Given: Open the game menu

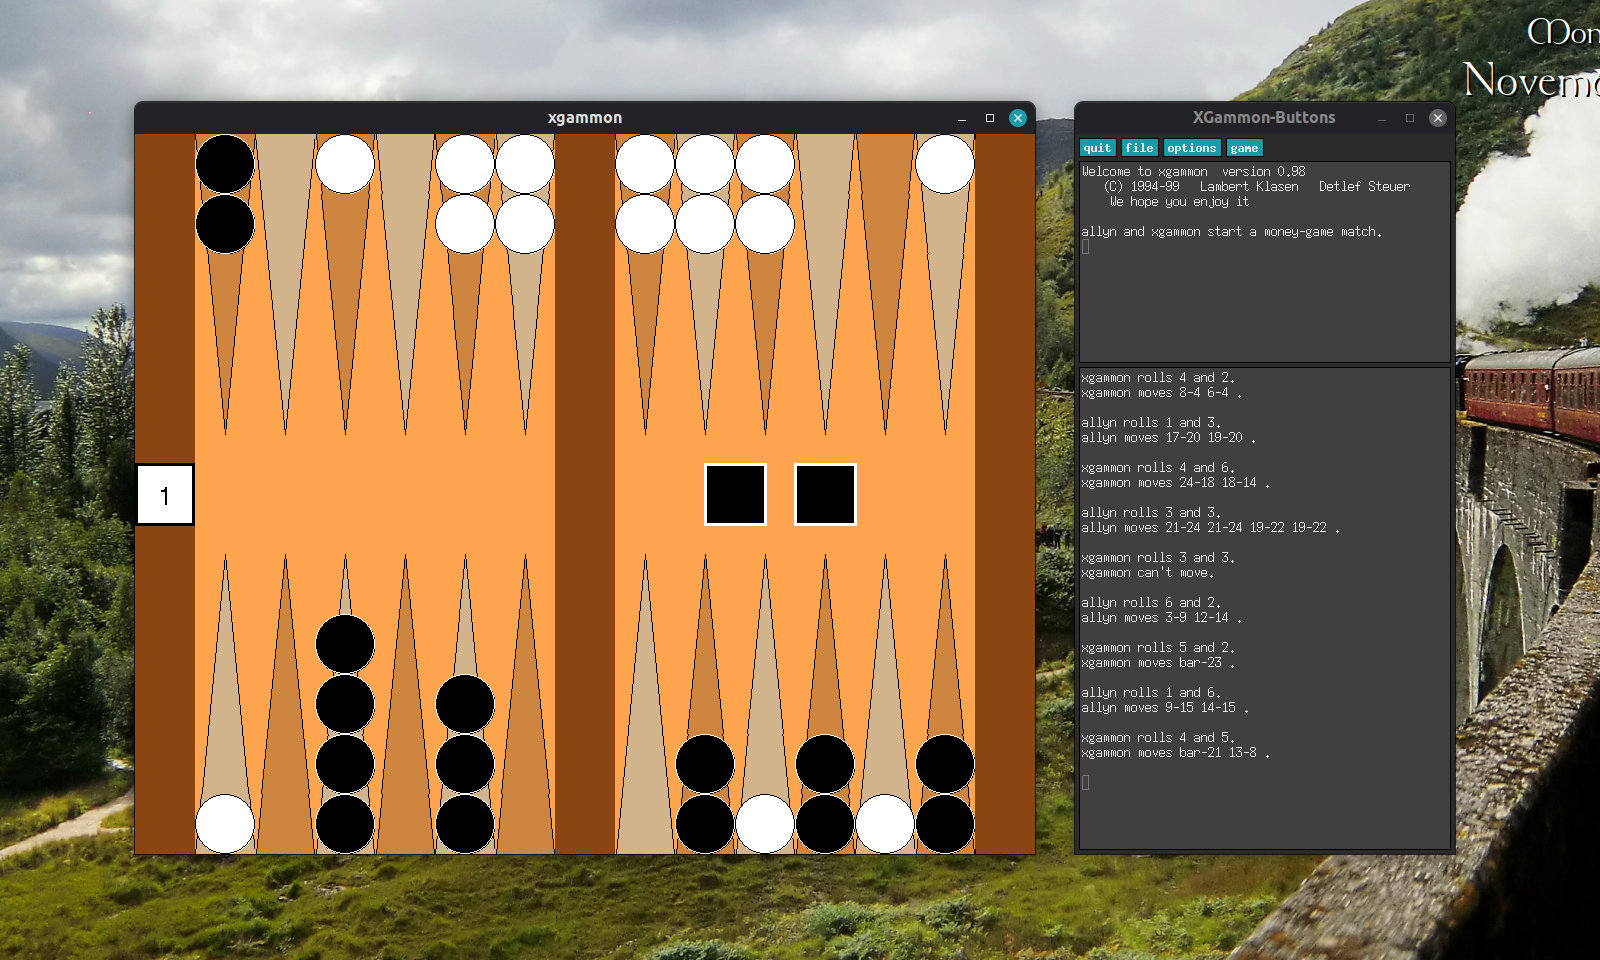Looking at the screenshot, I should pyautogui.click(x=1245, y=147).
